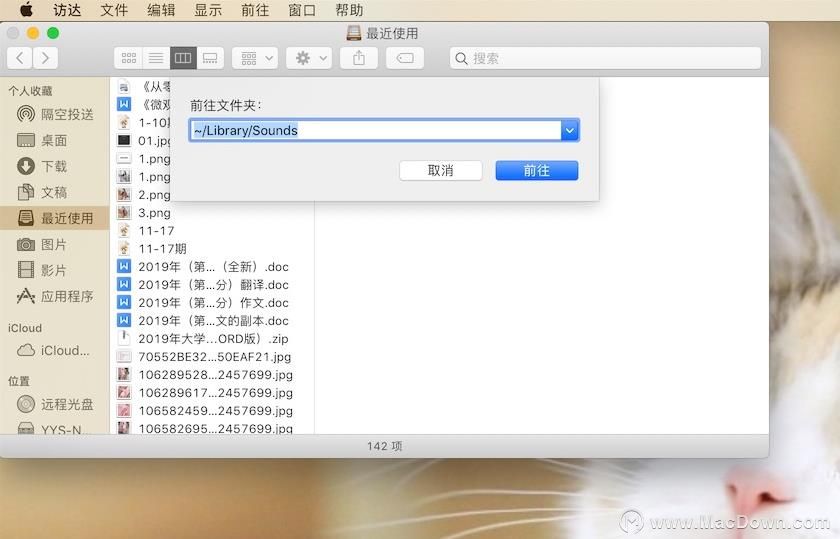This screenshot has width=840, height=539.
Task: Open the 前往 menu
Action: pos(255,10)
